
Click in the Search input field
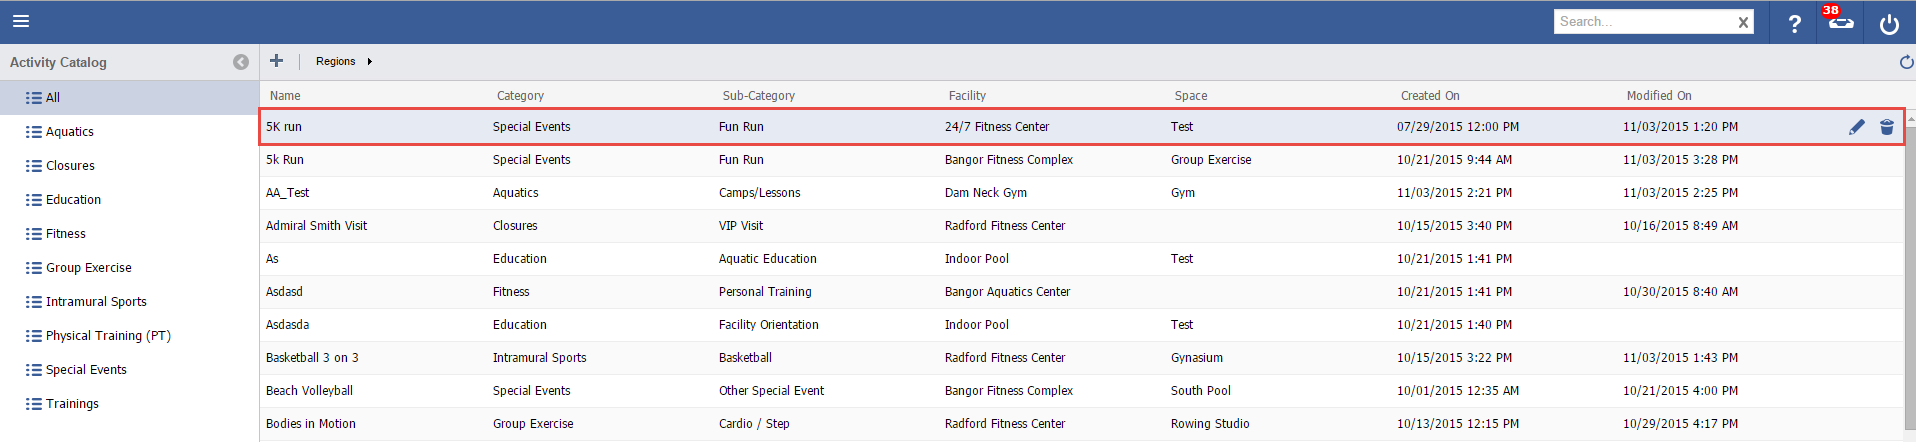1642,22
